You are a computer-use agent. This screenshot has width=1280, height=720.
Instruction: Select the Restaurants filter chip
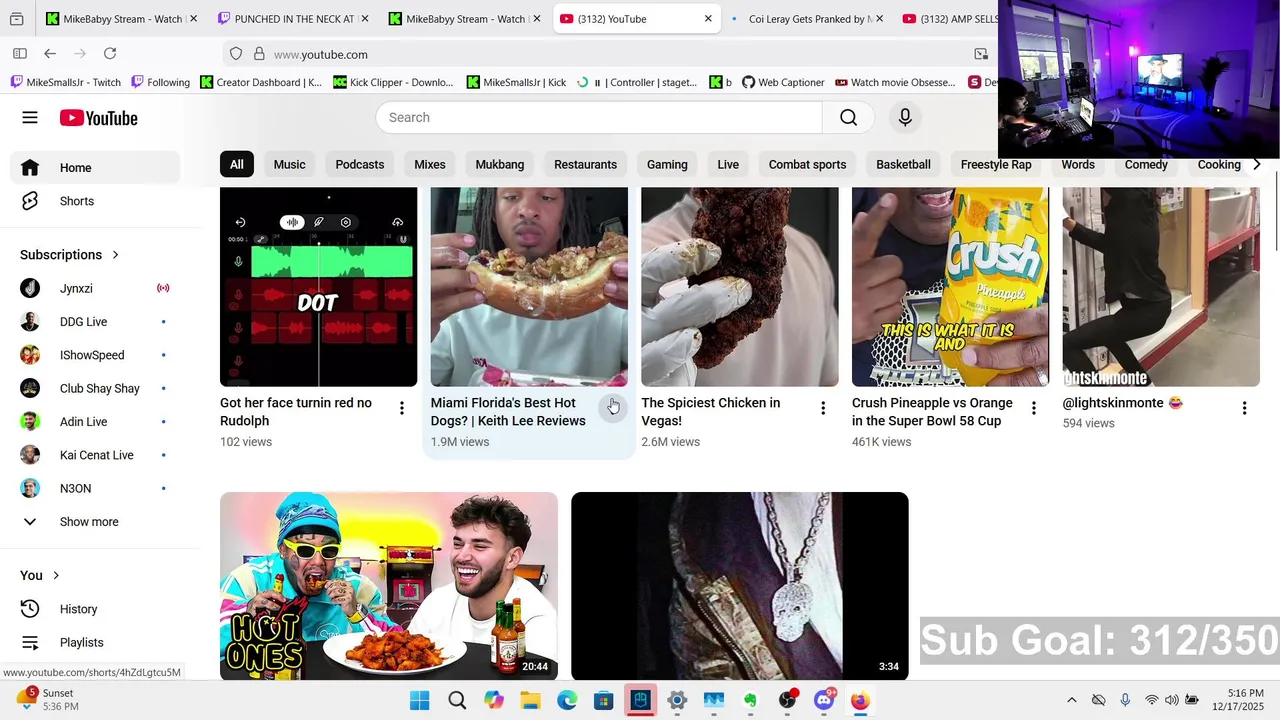click(x=585, y=164)
